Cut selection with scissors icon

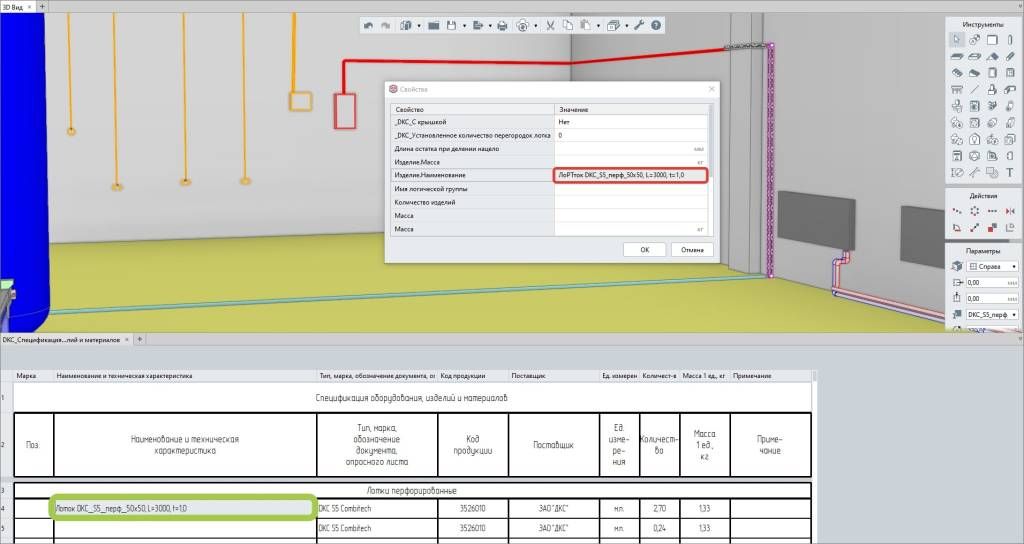click(550, 25)
